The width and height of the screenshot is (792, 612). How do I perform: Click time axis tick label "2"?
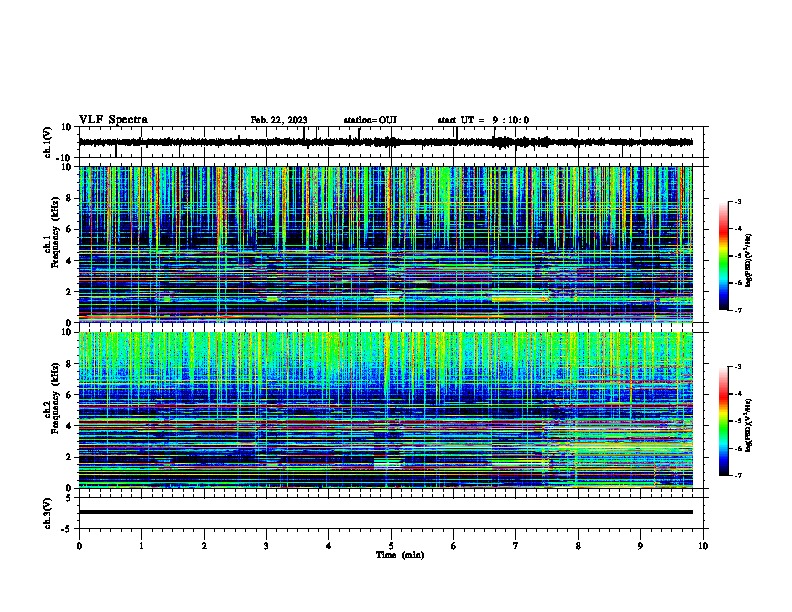tap(204, 546)
